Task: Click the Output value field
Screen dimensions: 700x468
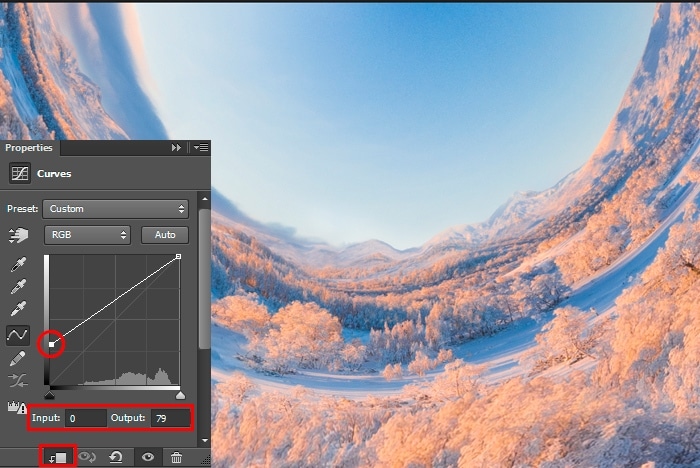Action: (x=168, y=417)
